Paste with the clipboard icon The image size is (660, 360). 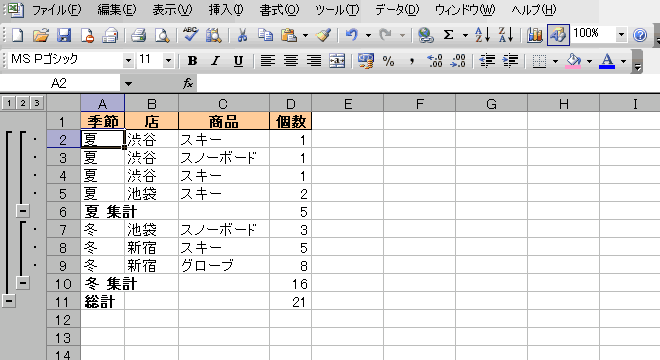(x=289, y=35)
